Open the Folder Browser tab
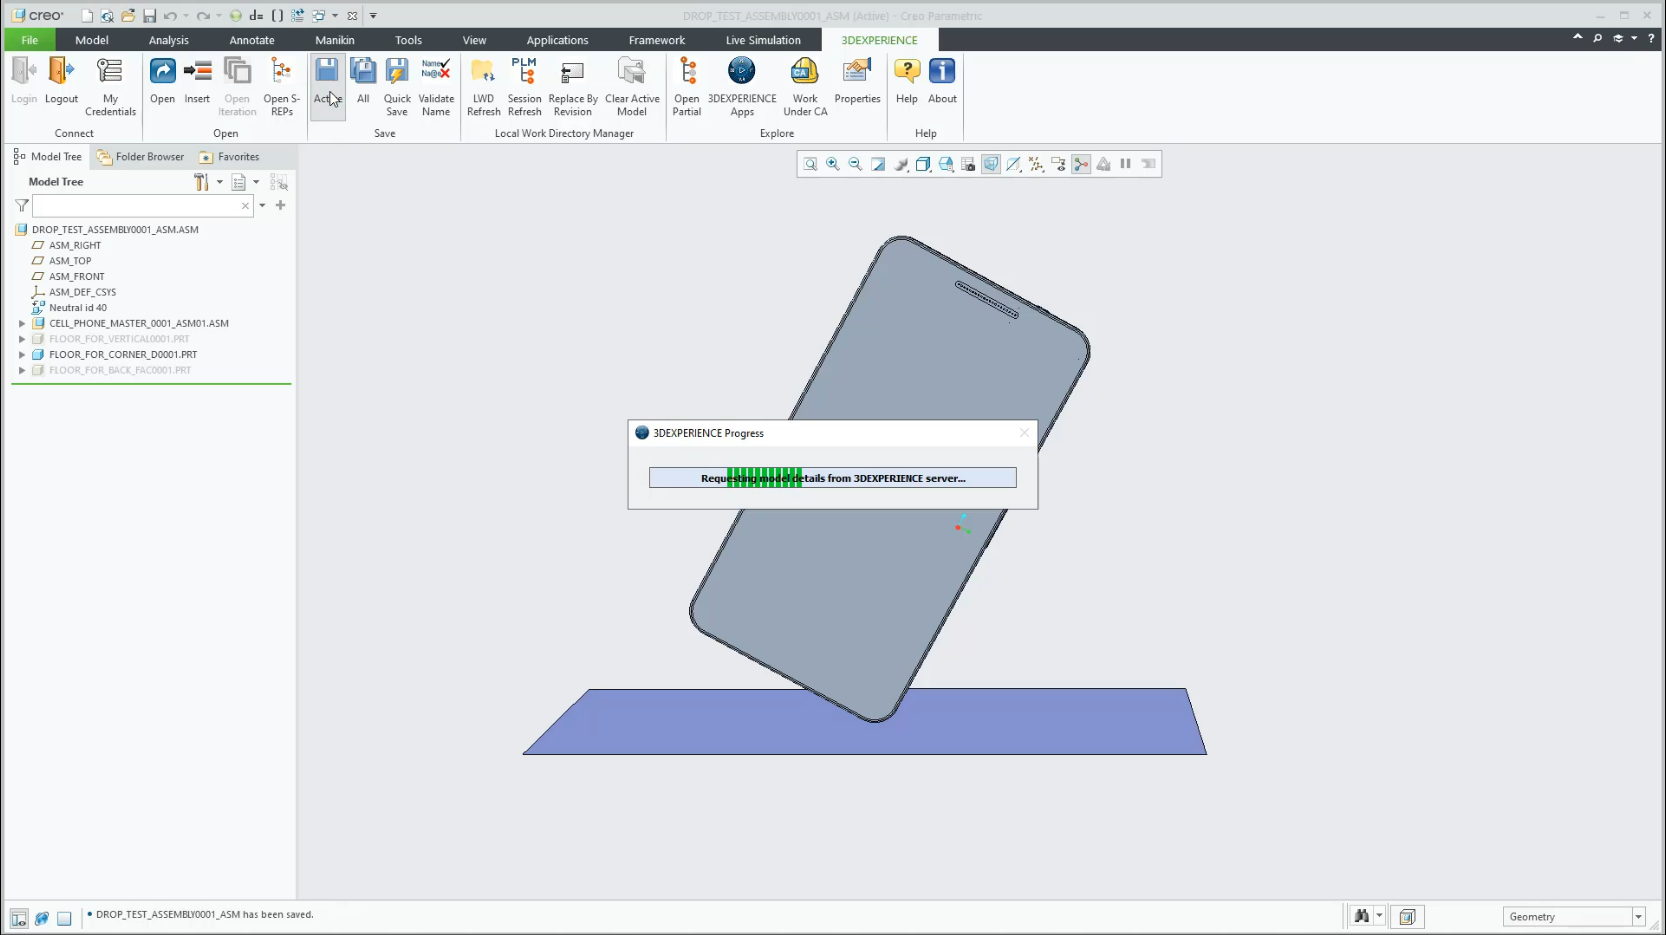The width and height of the screenshot is (1666, 935). [141, 157]
